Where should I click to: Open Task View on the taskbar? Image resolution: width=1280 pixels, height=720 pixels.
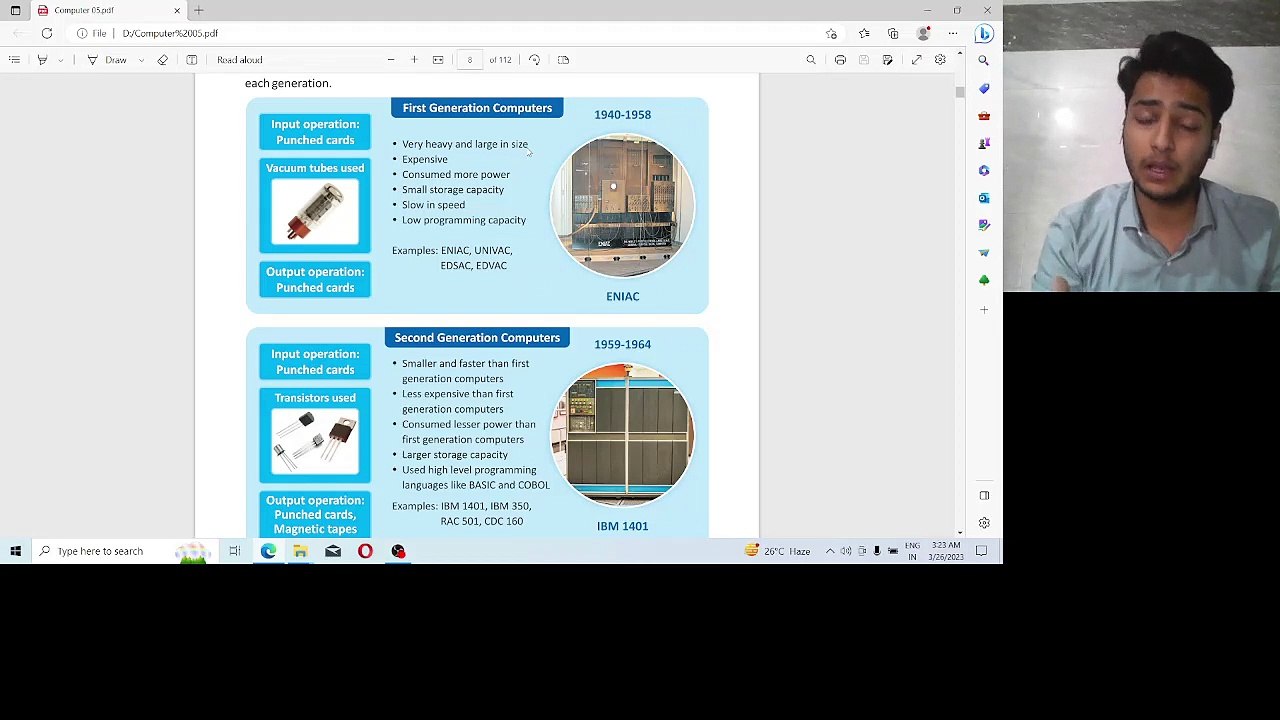pos(235,551)
